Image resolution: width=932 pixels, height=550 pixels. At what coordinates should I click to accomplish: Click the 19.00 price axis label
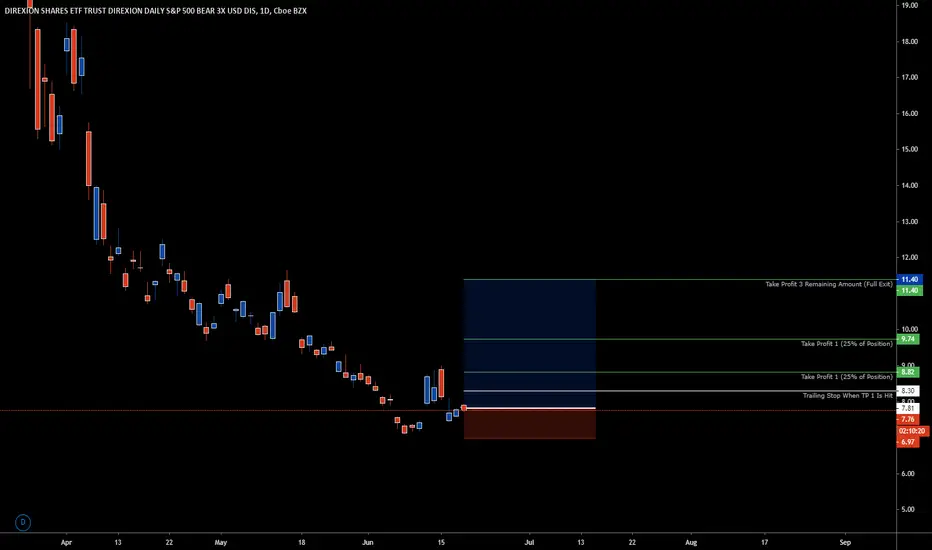click(909, 5)
